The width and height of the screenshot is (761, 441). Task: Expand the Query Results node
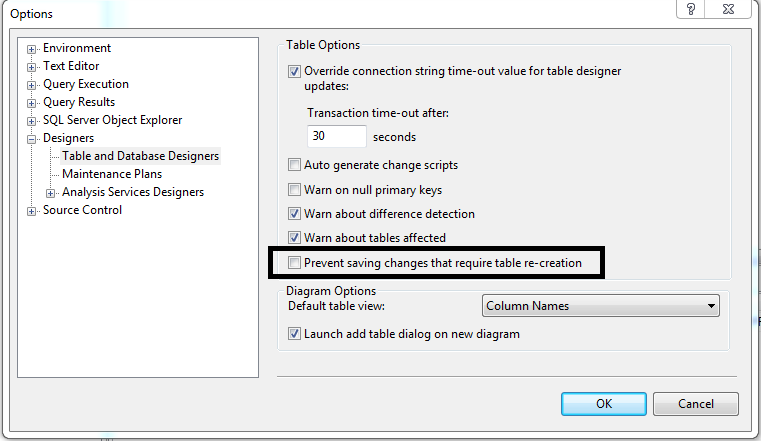(33, 102)
